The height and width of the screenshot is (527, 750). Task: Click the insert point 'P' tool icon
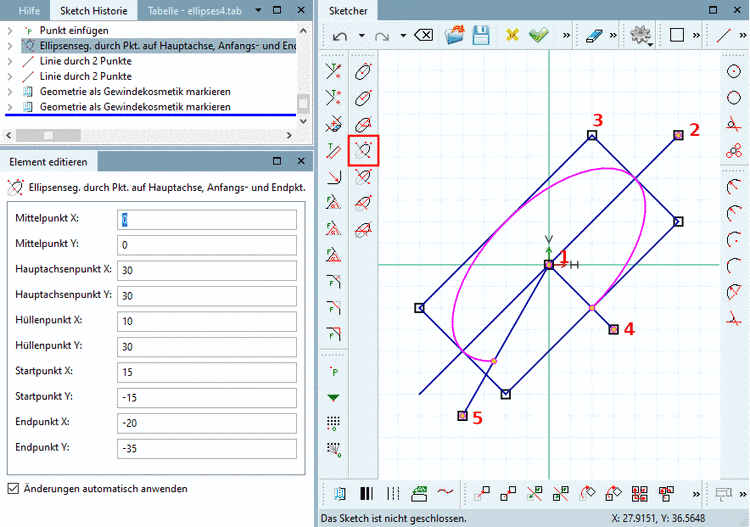(335, 371)
